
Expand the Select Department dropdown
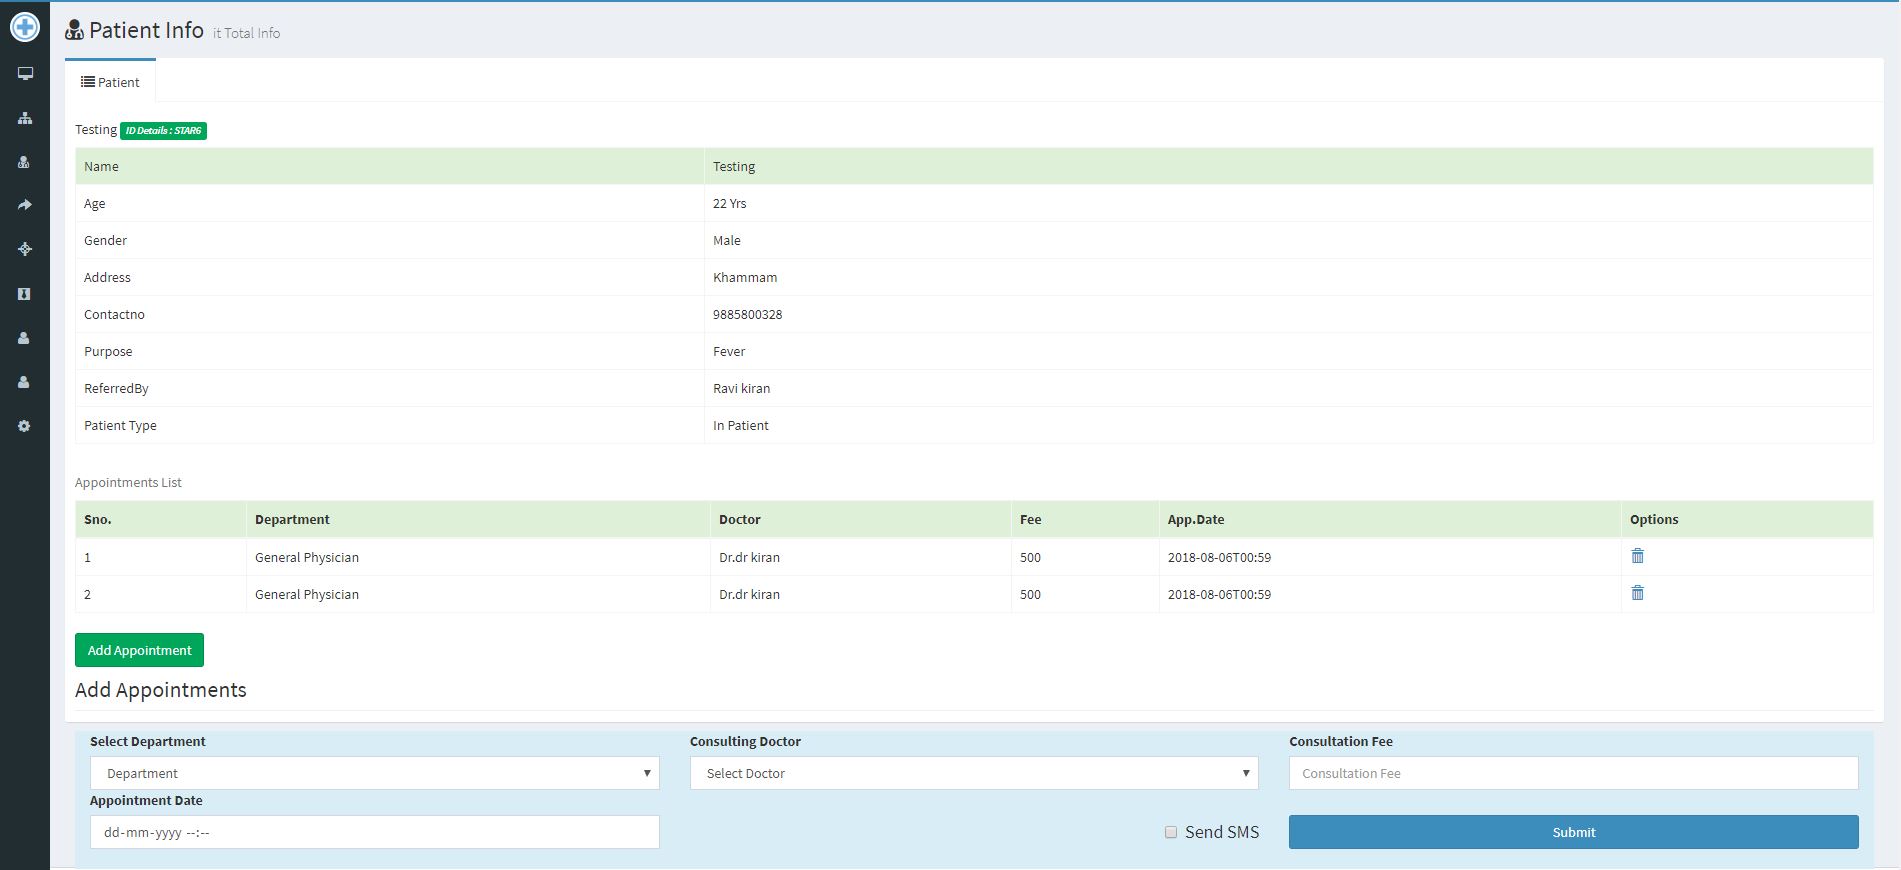point(374,773)
